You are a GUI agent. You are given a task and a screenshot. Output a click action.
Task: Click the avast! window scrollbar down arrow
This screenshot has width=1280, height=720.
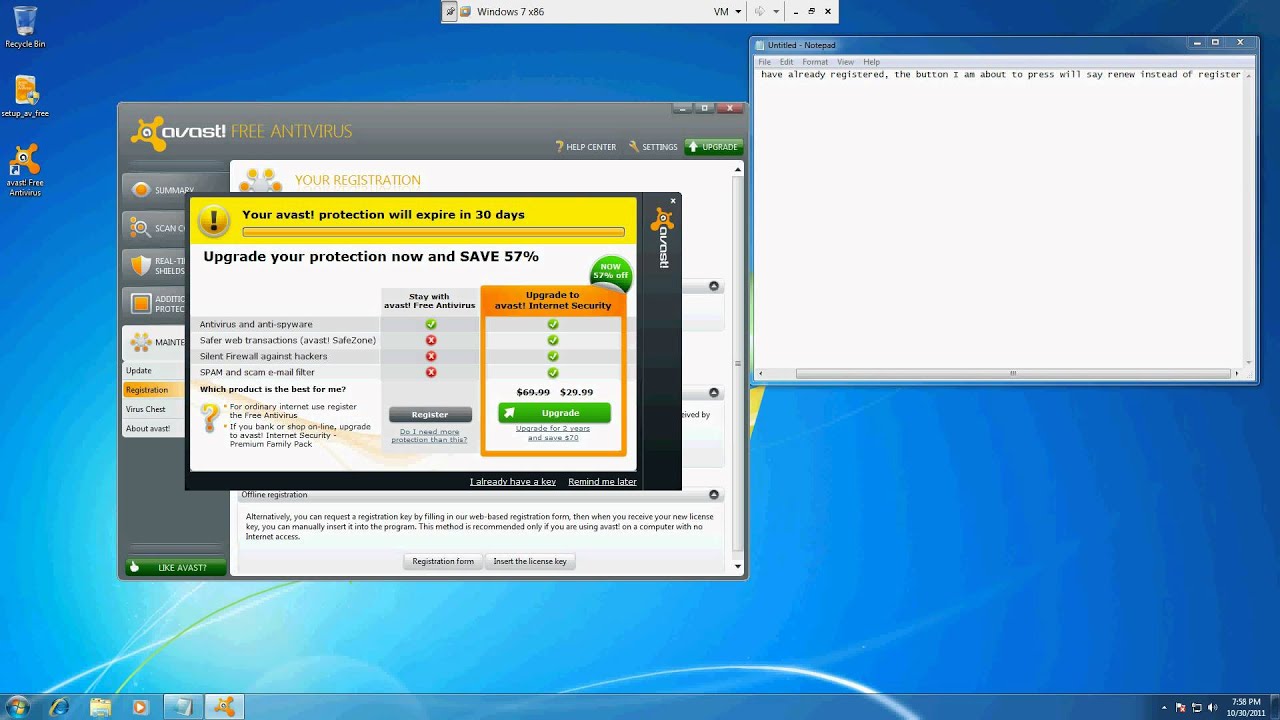point(738,567)
